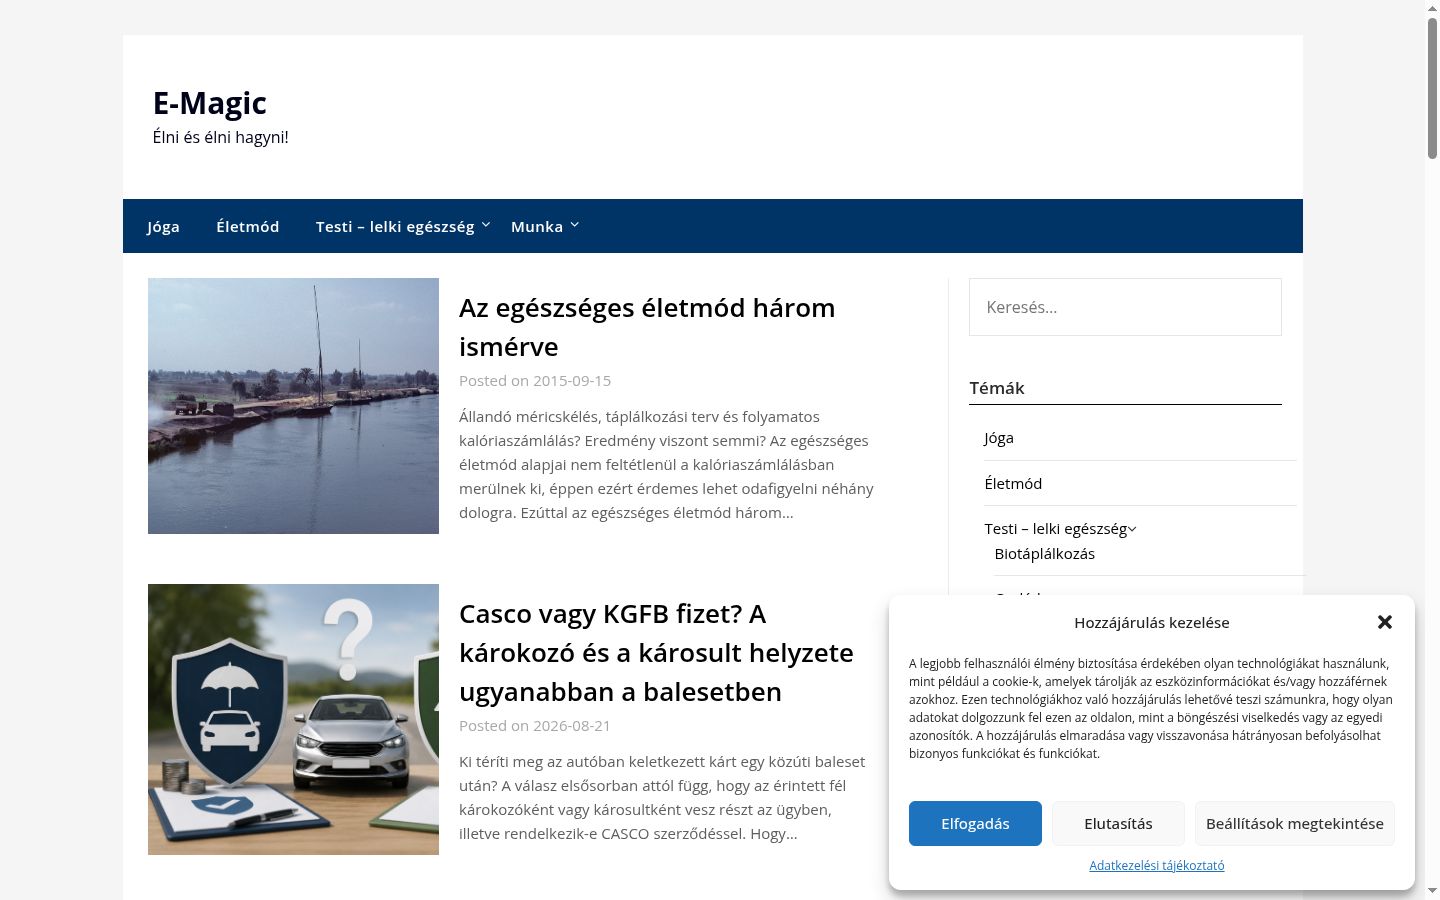The image size is (1440, 900).
Task: Click the Elutasítás button
Action: point(1118,824)
